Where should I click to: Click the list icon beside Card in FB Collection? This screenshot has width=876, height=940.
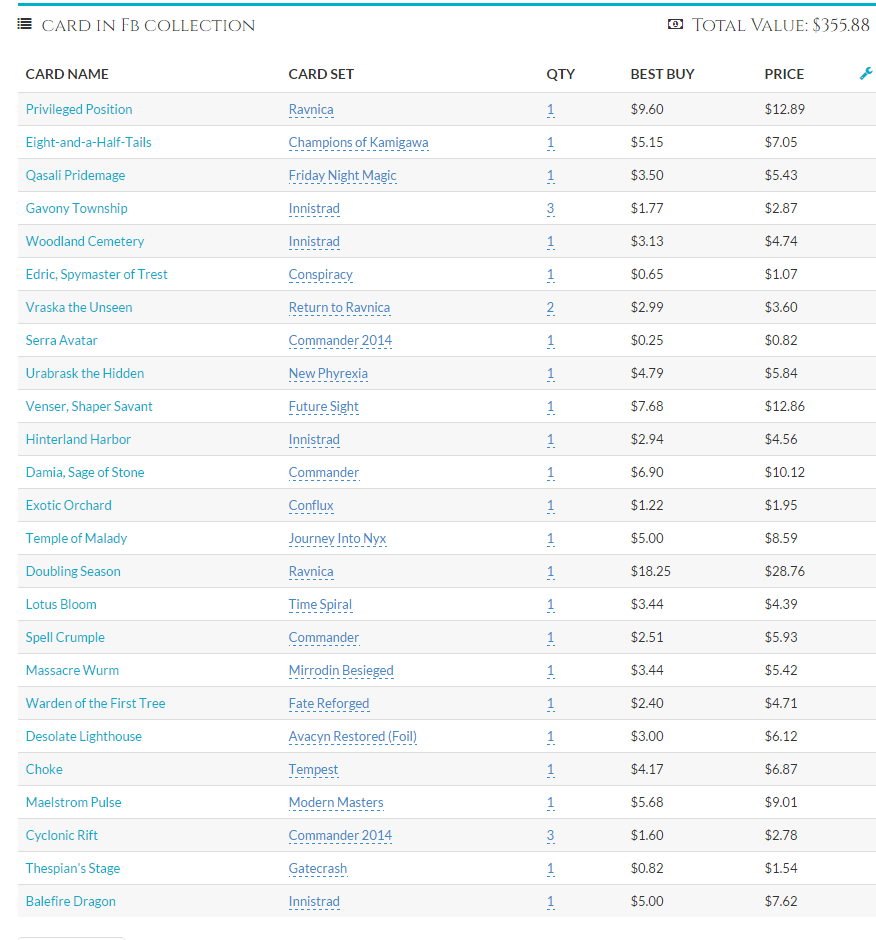click(25, 24)
